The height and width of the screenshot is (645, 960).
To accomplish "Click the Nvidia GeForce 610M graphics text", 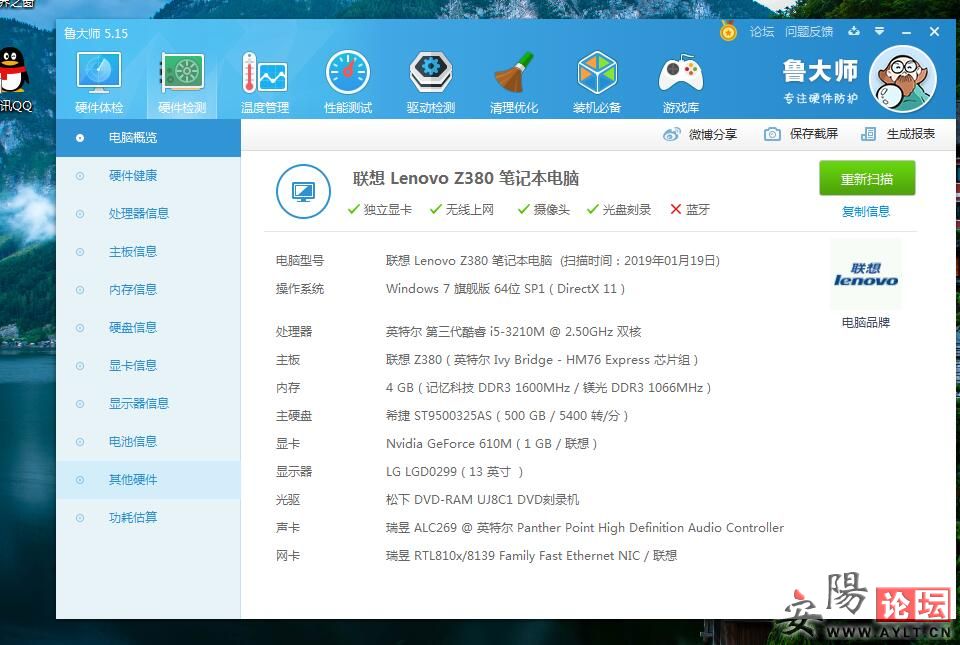I will click(x=491, y=444).
